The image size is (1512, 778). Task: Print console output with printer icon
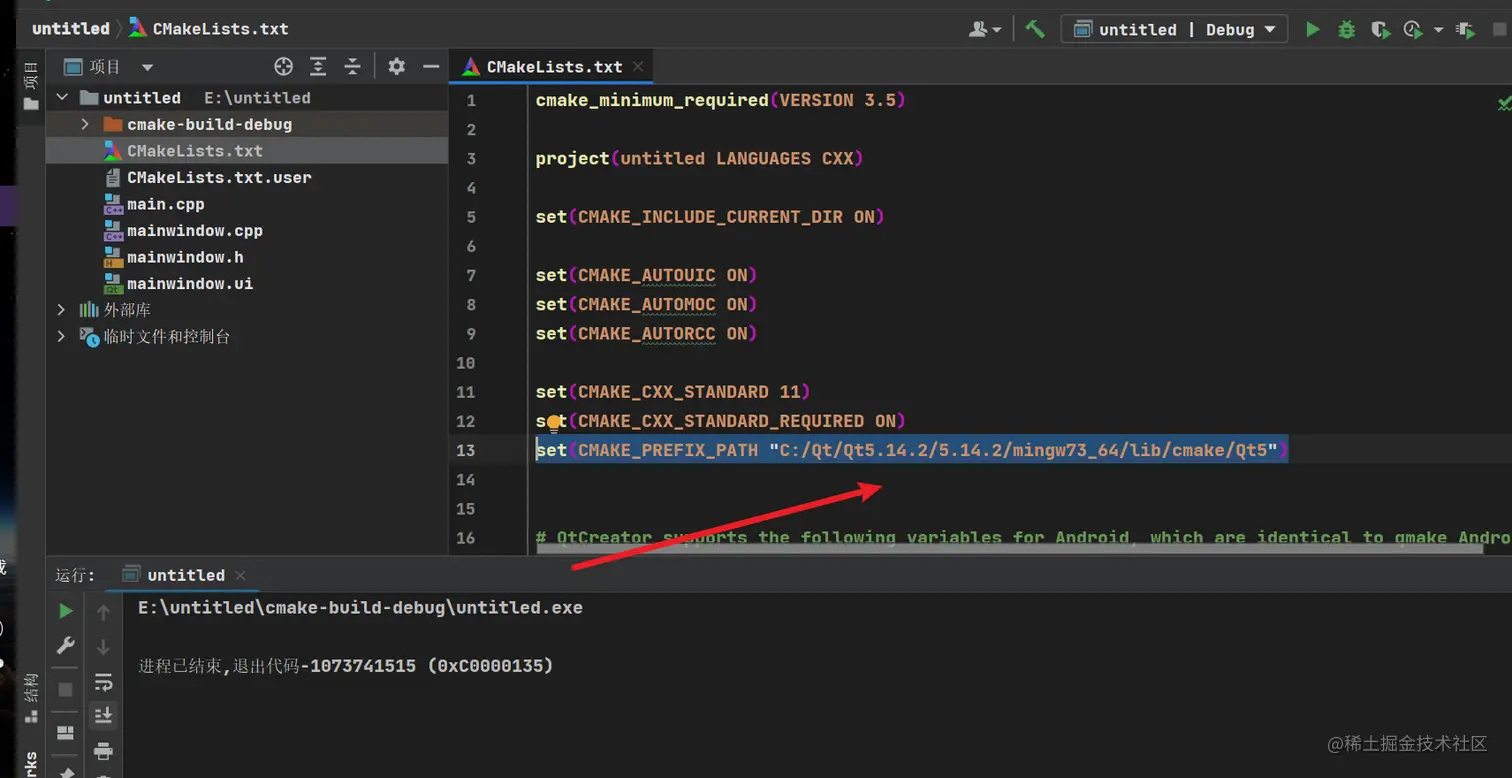[x=103, y=751]
